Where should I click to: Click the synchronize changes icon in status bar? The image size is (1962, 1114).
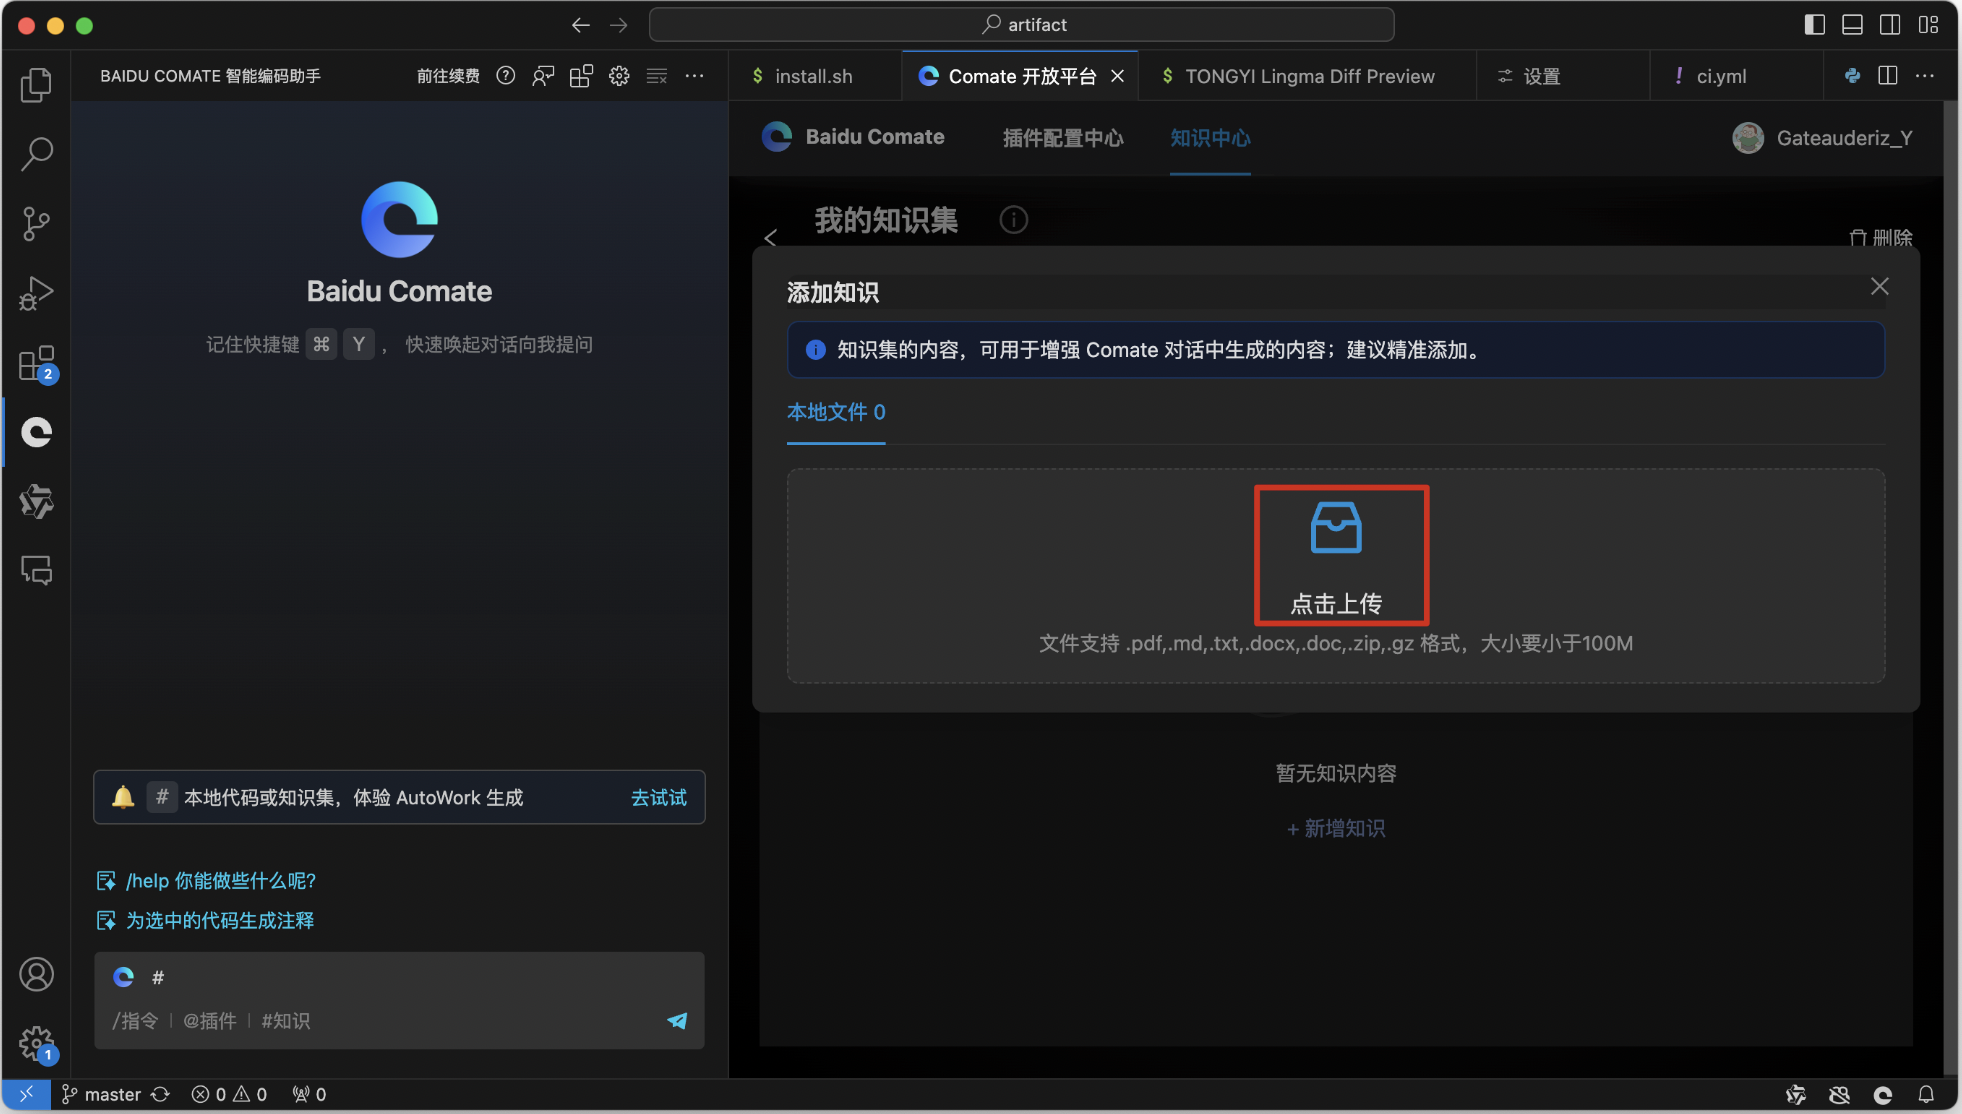point(160,1094)
